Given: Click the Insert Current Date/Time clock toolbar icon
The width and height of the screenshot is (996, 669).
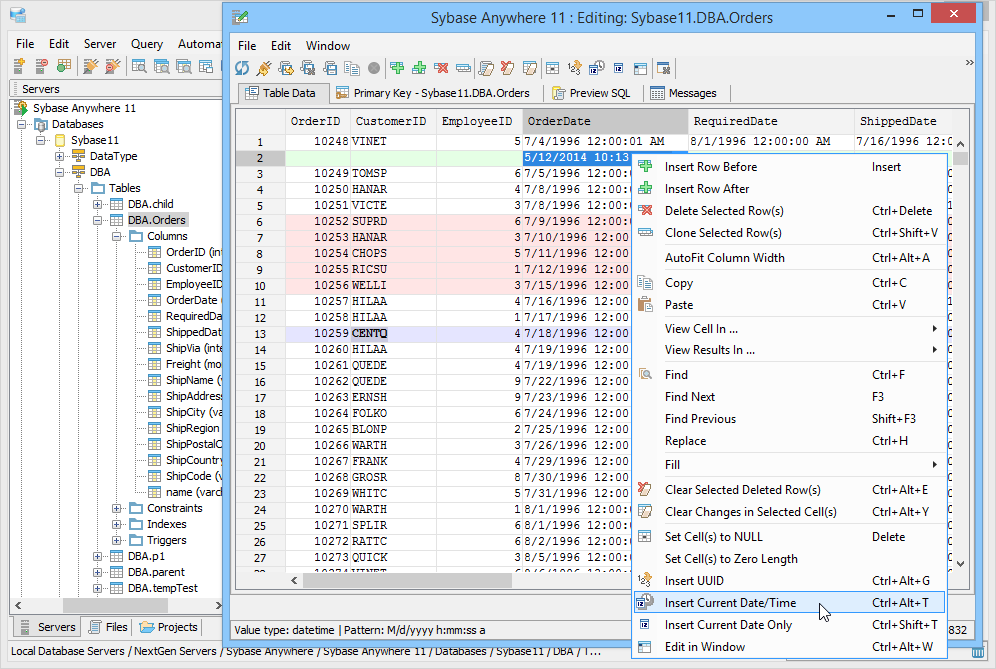Looking at the screenshot, I should click(x=597, y=68).
